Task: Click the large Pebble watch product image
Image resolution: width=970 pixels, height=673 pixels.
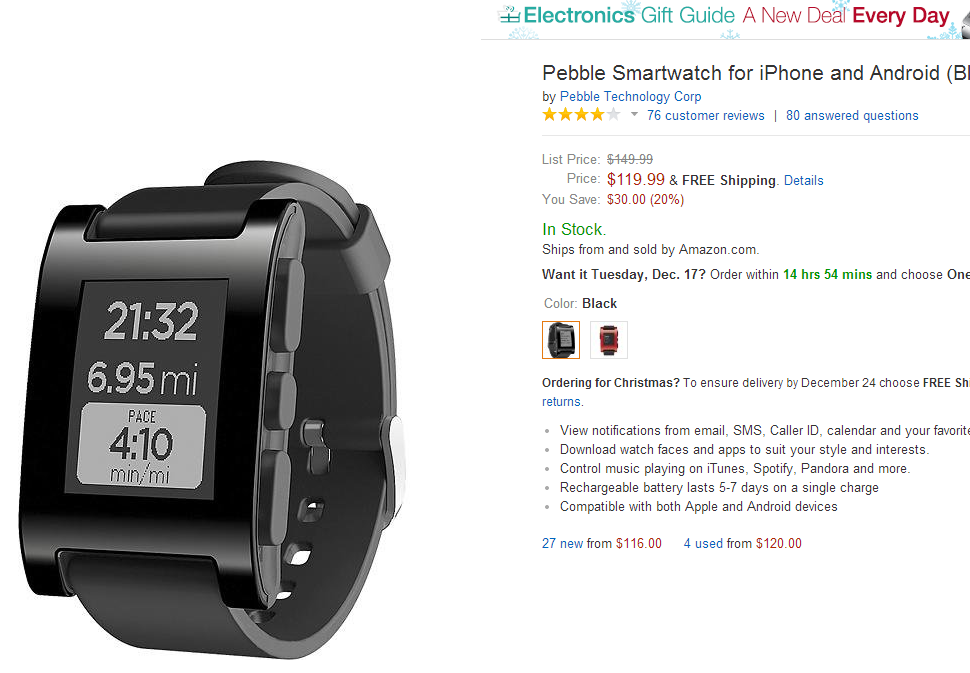Action: [x=210, y=408]
